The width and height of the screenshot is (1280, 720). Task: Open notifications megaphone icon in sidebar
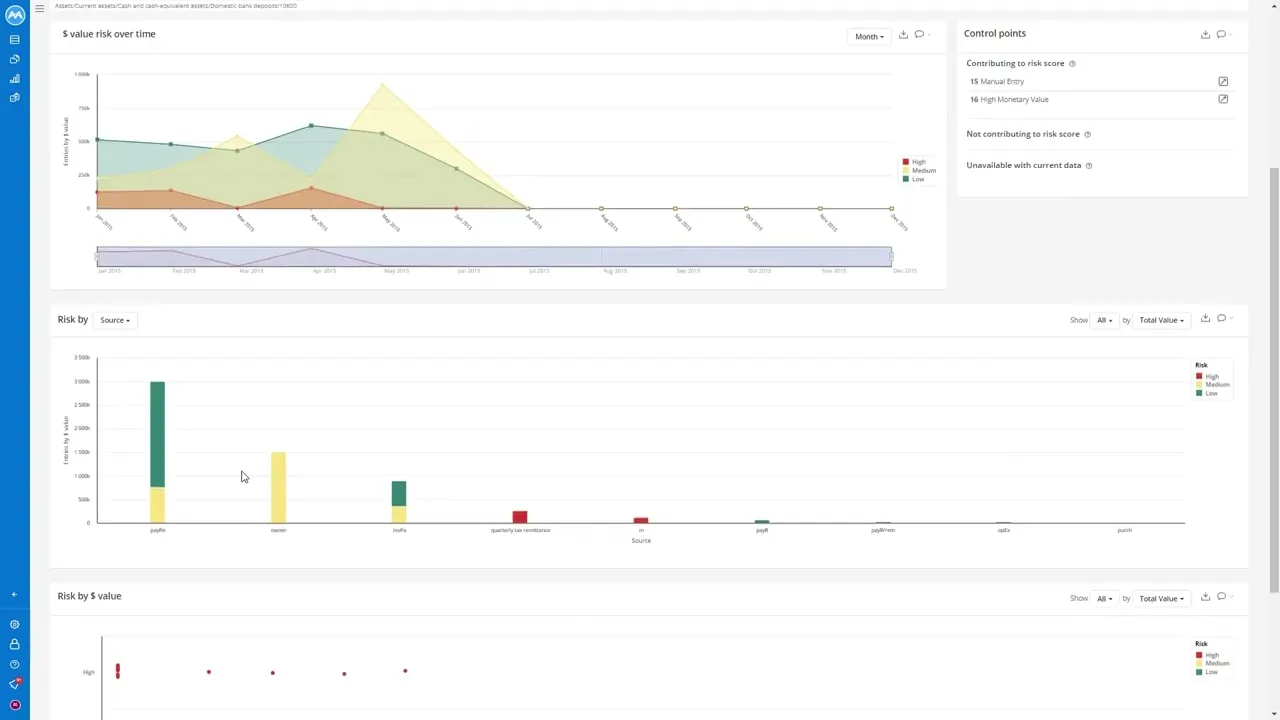[14, 684]
